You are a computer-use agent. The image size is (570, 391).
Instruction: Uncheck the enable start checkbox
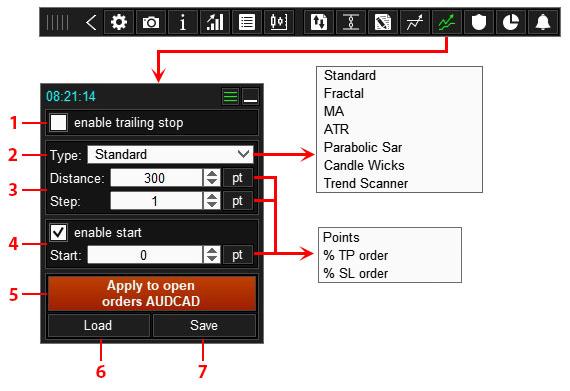[x=59, y=232]
